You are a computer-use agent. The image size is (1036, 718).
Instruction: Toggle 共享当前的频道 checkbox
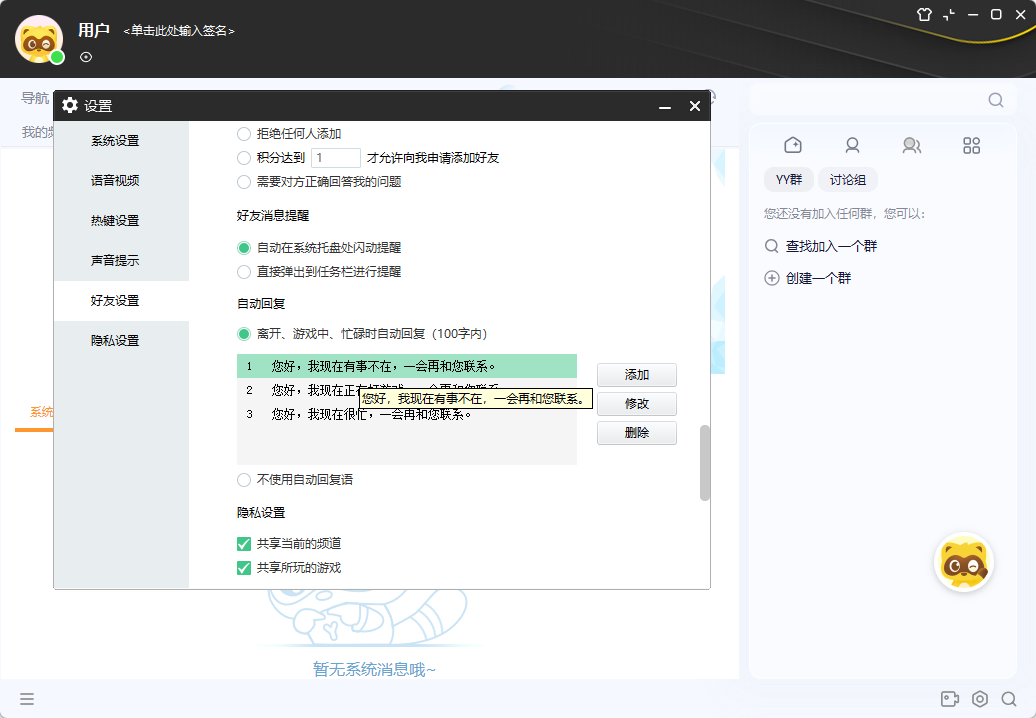244,544
